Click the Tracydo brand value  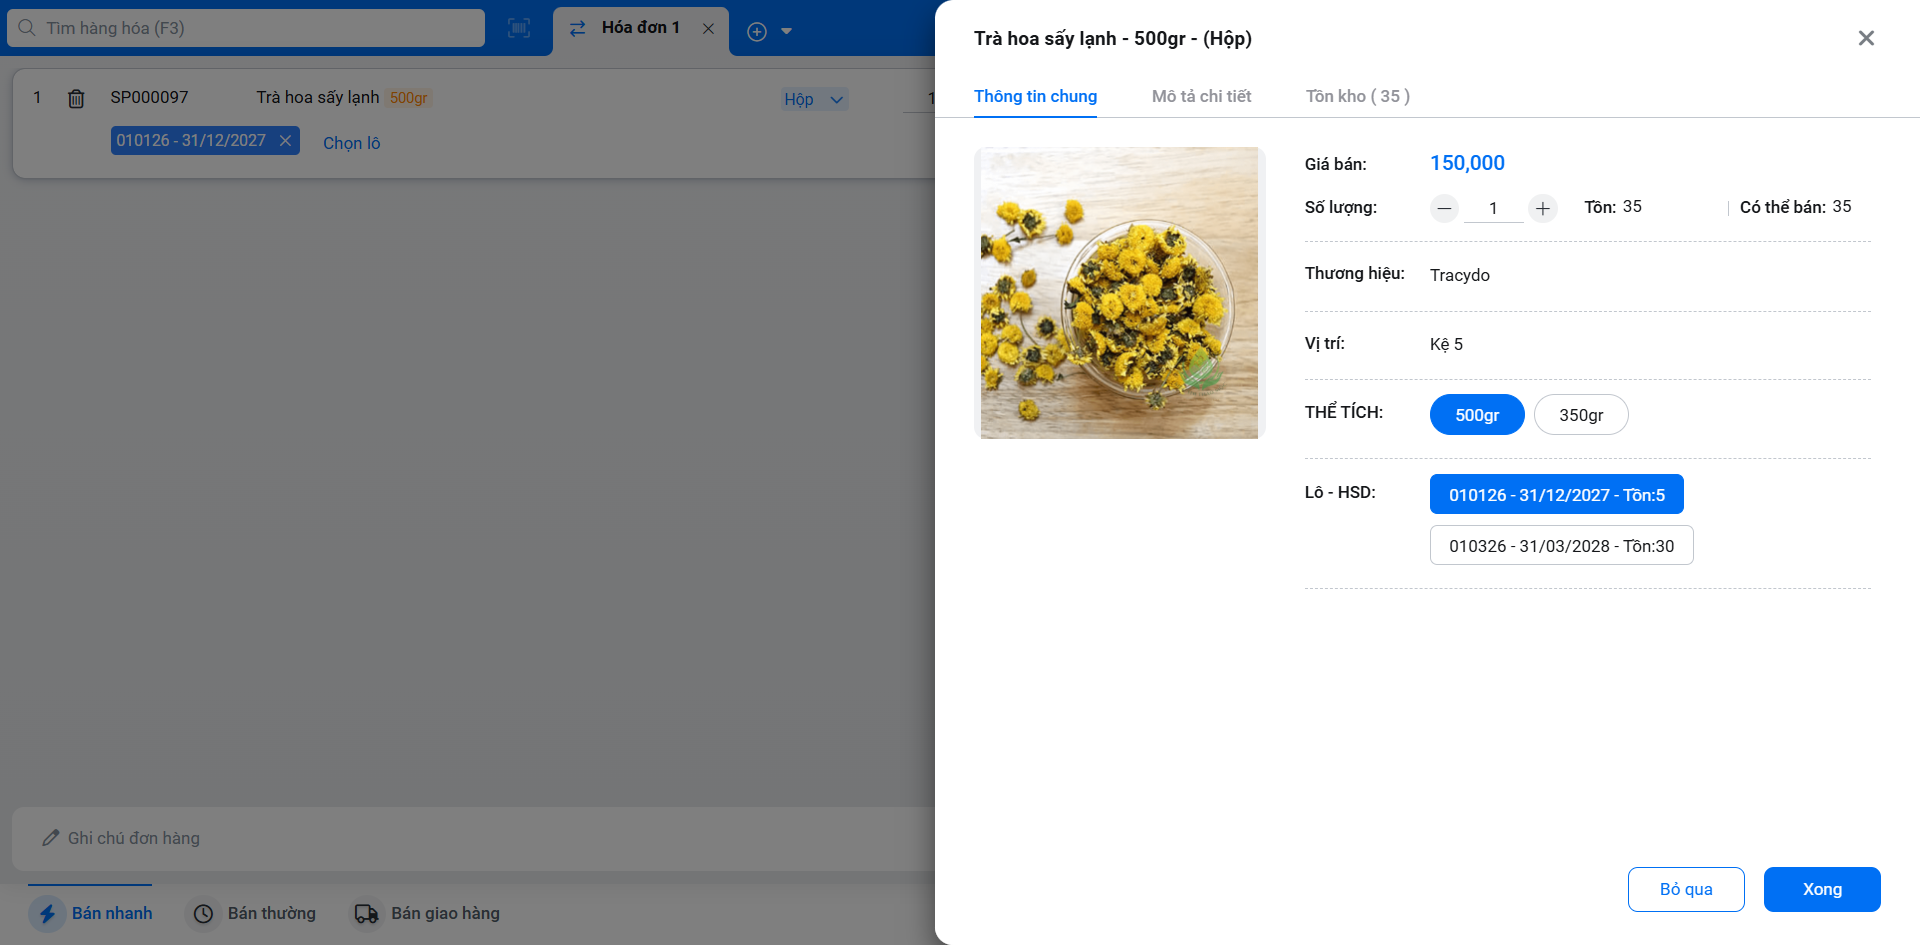(1460, 275)
